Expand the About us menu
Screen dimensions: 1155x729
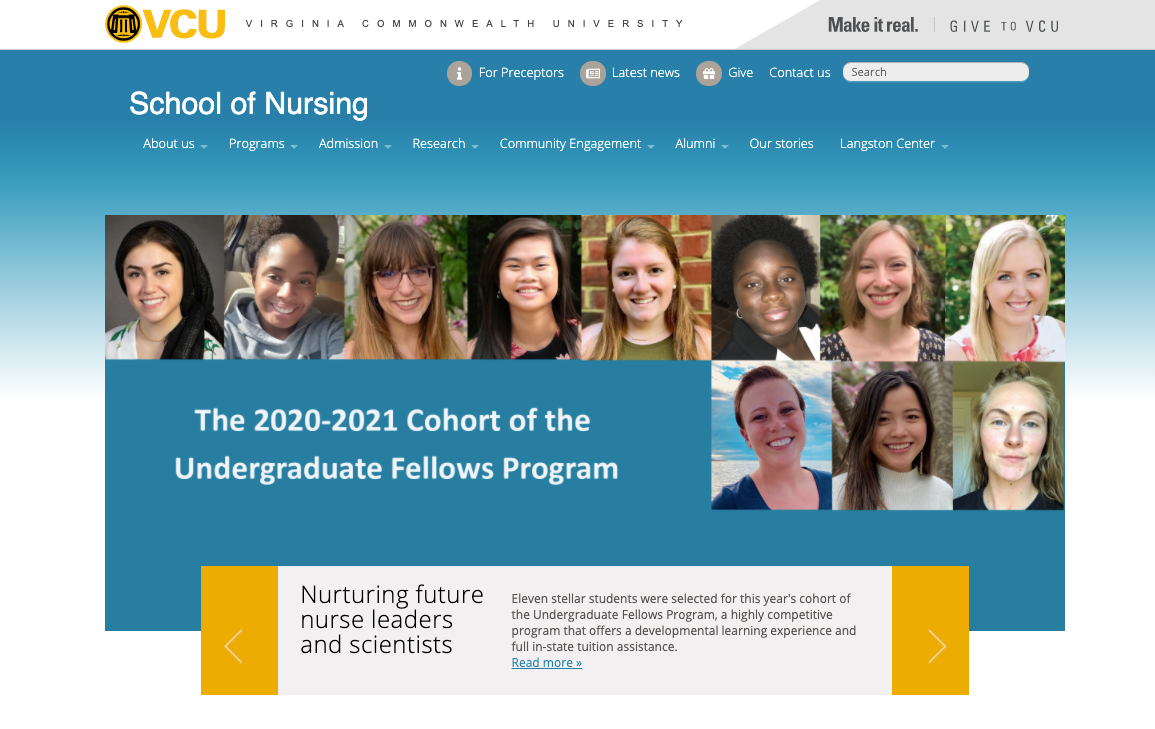point(175,144)
